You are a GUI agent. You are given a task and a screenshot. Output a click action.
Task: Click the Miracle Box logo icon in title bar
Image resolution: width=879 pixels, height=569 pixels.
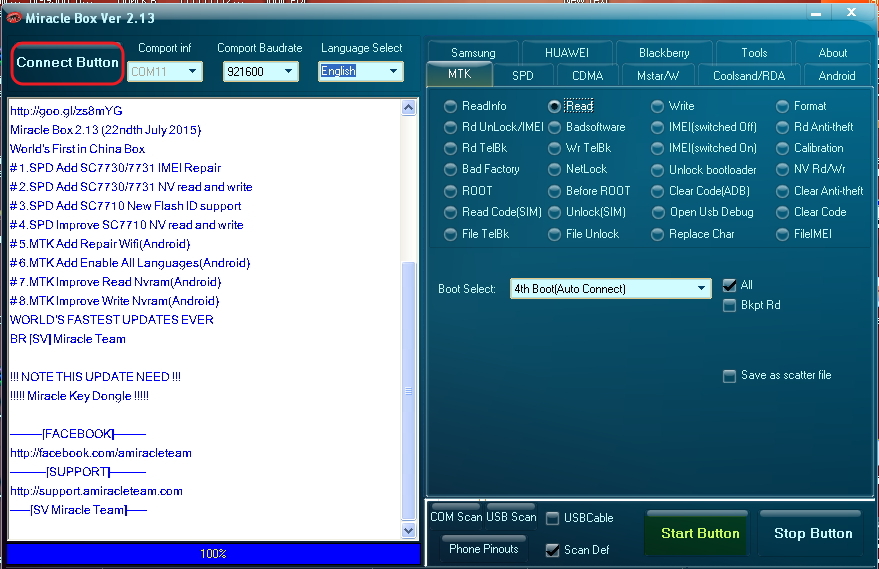pyautogui.click(x=13, y=18)
